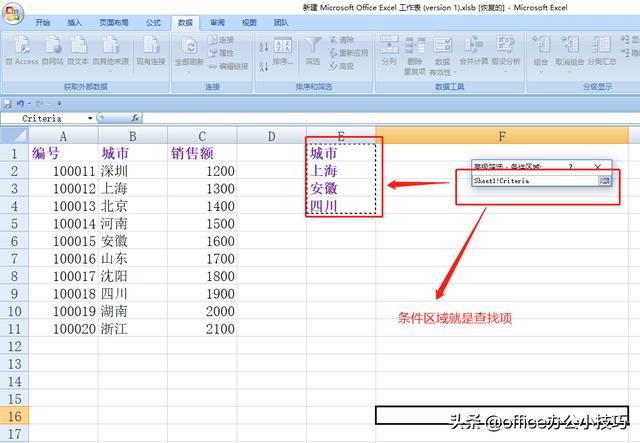Switch to the 插入 tab
Image resolution: width=640 pixels, height=443 pixels.
[x=74, y=23]
